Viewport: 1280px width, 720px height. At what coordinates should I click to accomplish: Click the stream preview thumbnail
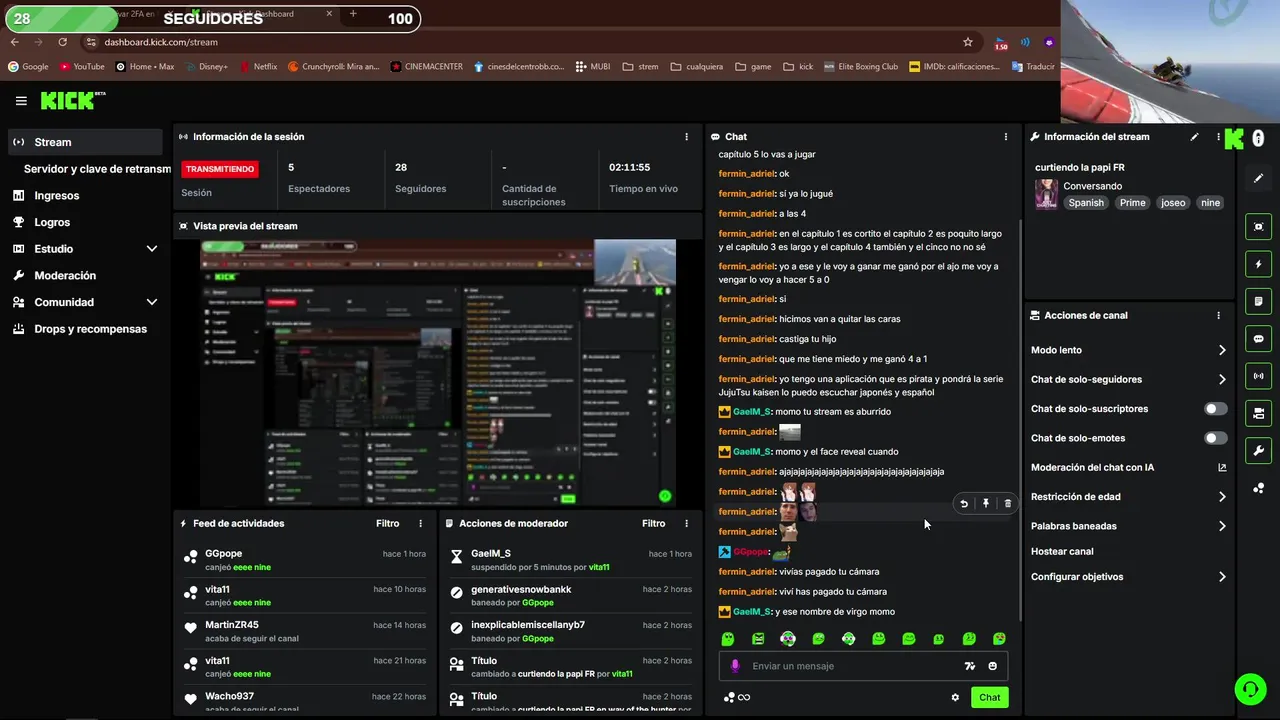point(438,373)
